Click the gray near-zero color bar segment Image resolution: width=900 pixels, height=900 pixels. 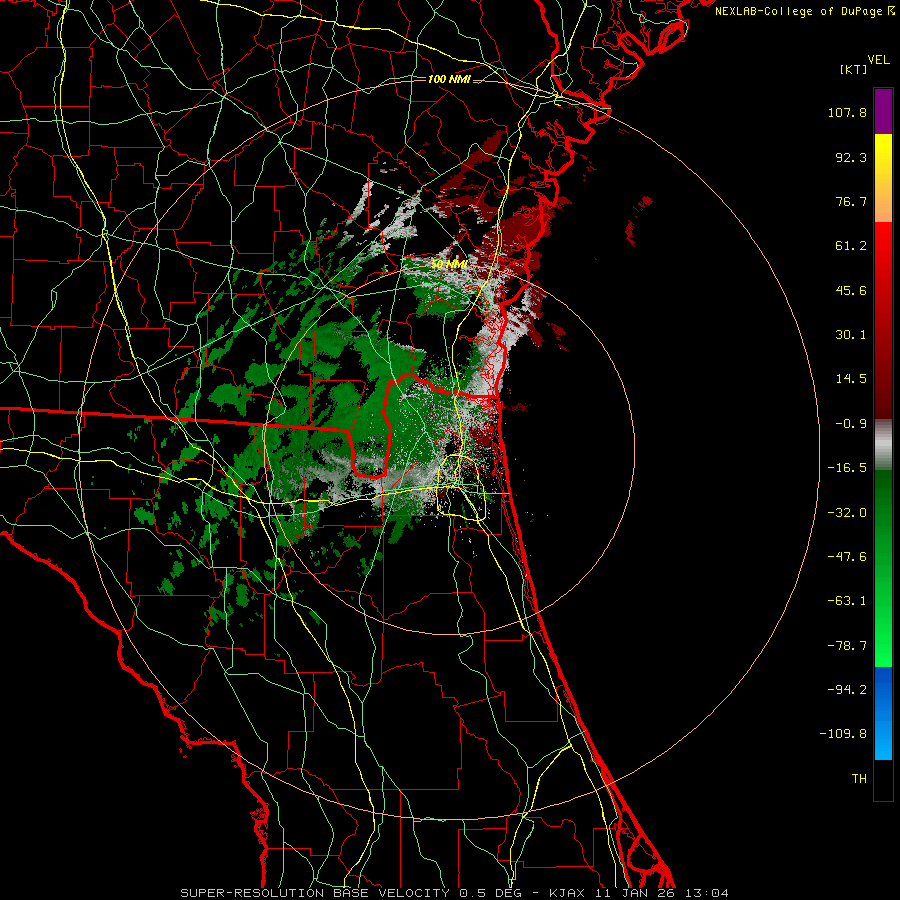883,445
